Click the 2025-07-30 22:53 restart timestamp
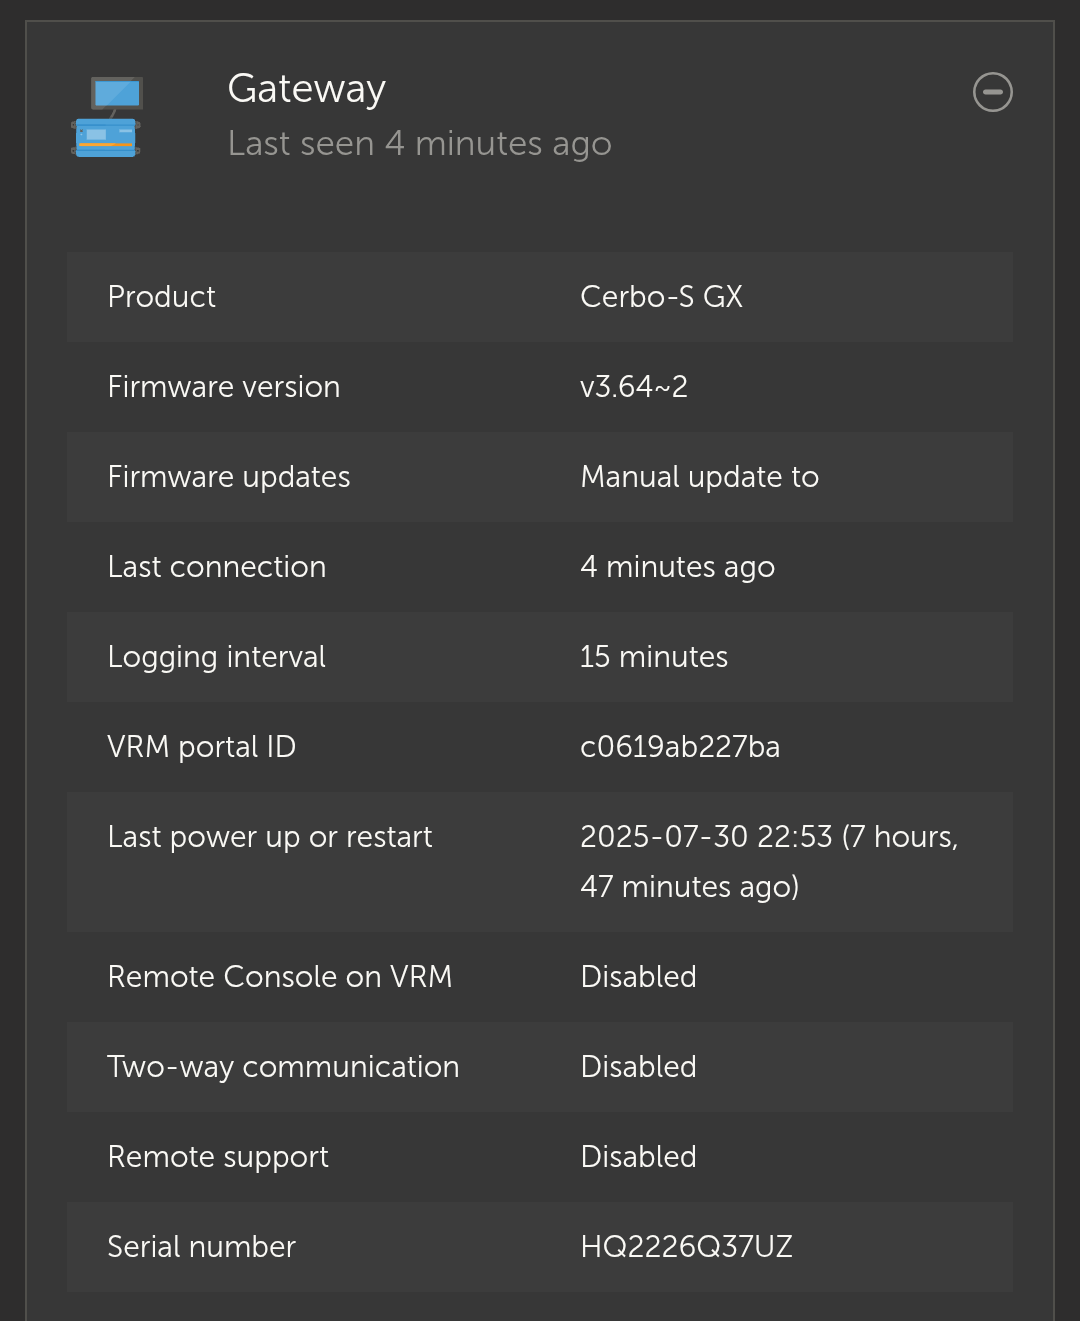 pyautogui.click(x=706, y=837)
